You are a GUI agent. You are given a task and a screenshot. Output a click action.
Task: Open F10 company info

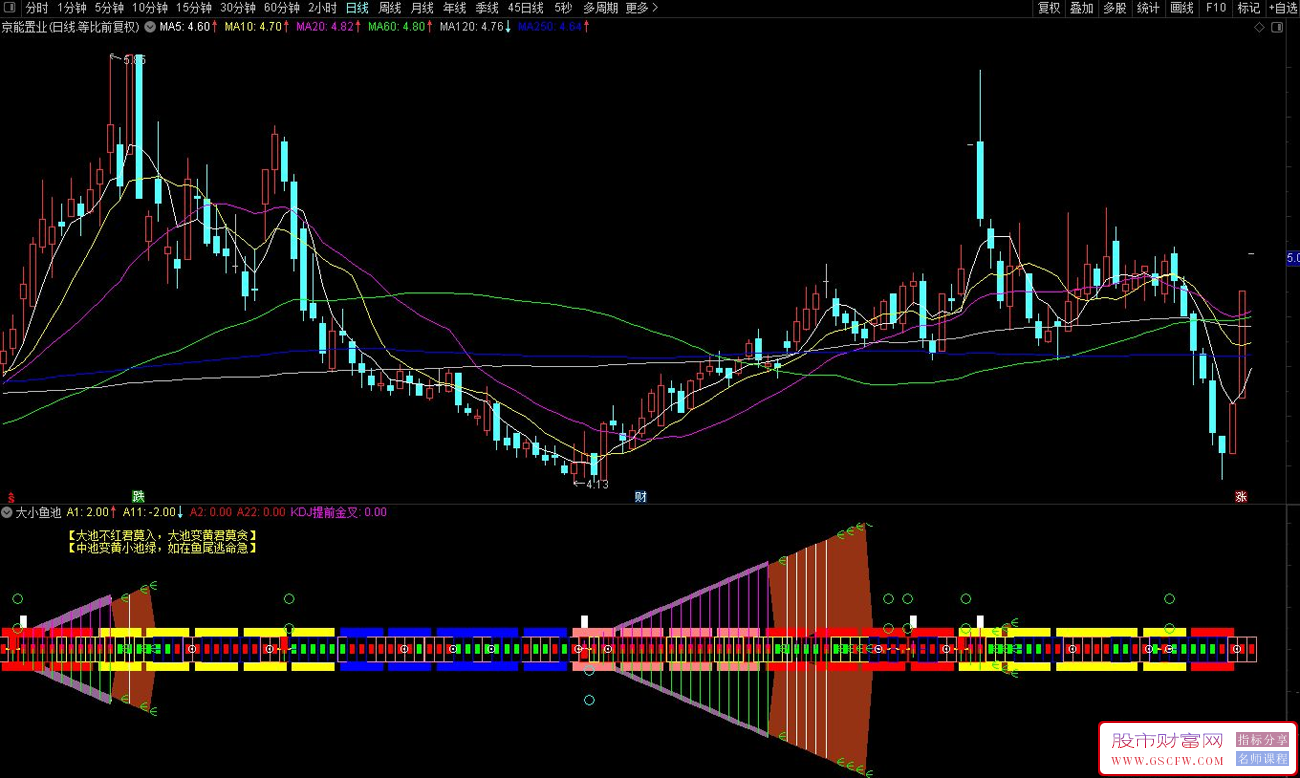[x=1215, y=8]
